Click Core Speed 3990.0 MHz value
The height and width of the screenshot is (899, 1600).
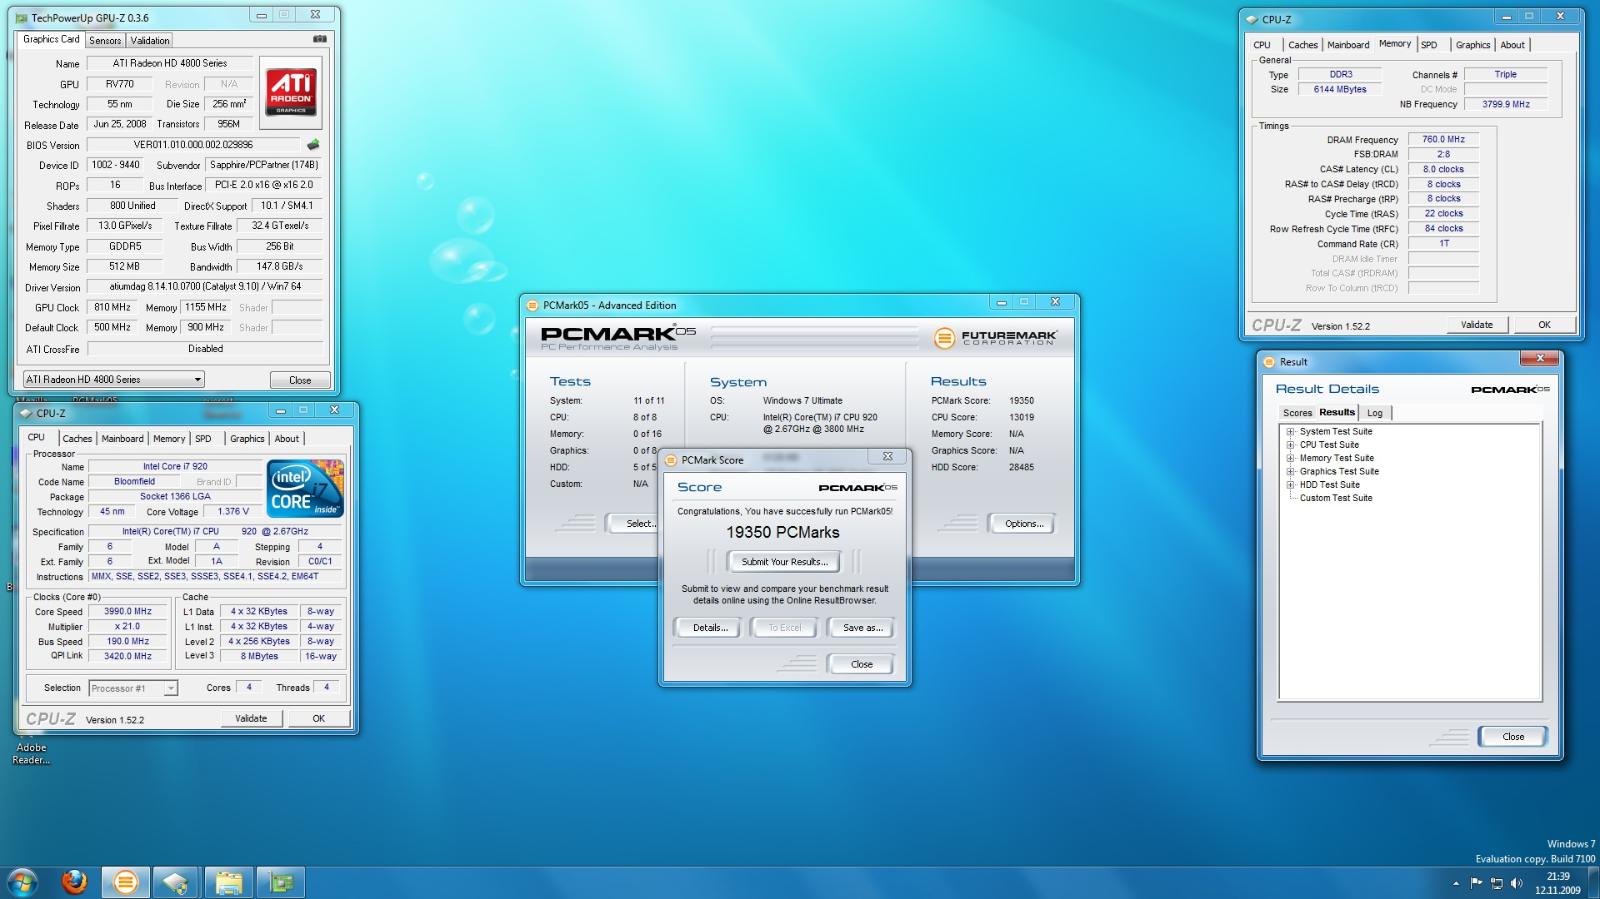(x=128, y=611)
